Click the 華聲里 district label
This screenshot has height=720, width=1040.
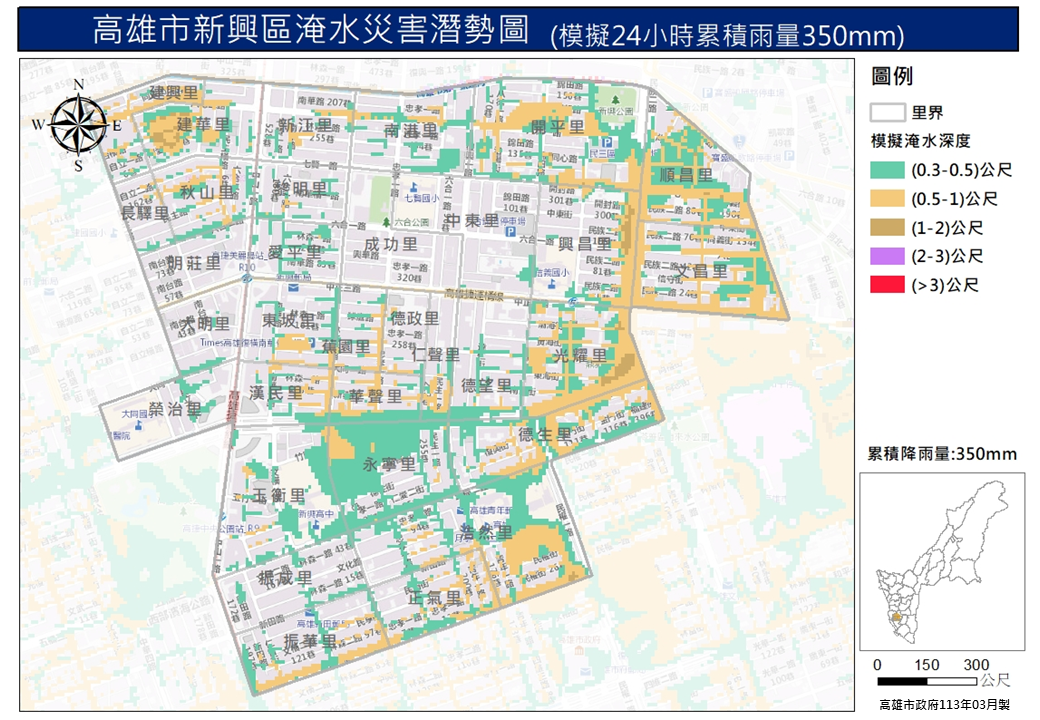pos(375,396)
